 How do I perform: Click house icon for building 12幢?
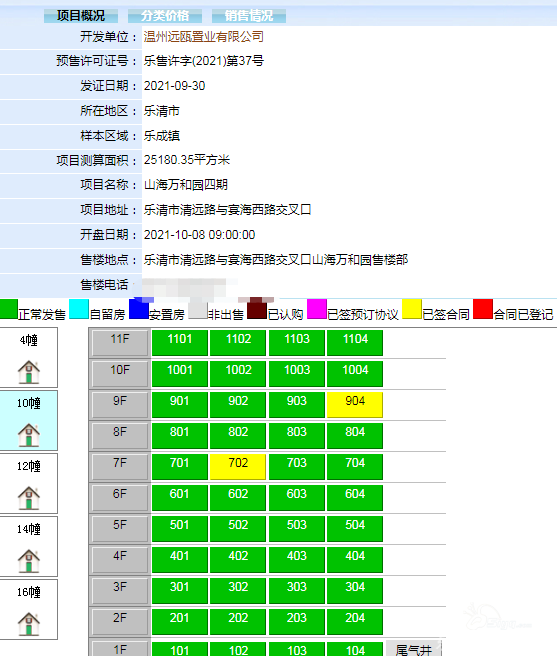28,498
